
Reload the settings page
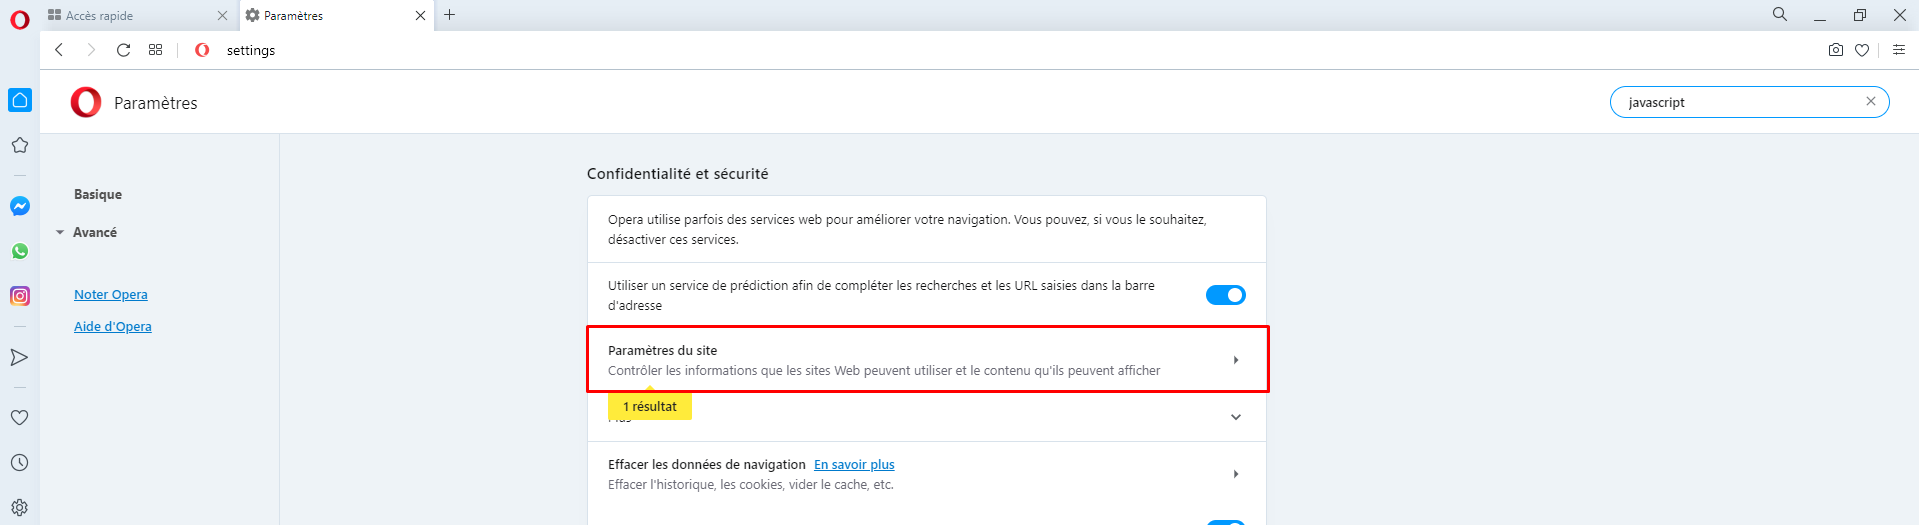coord(123,50)
